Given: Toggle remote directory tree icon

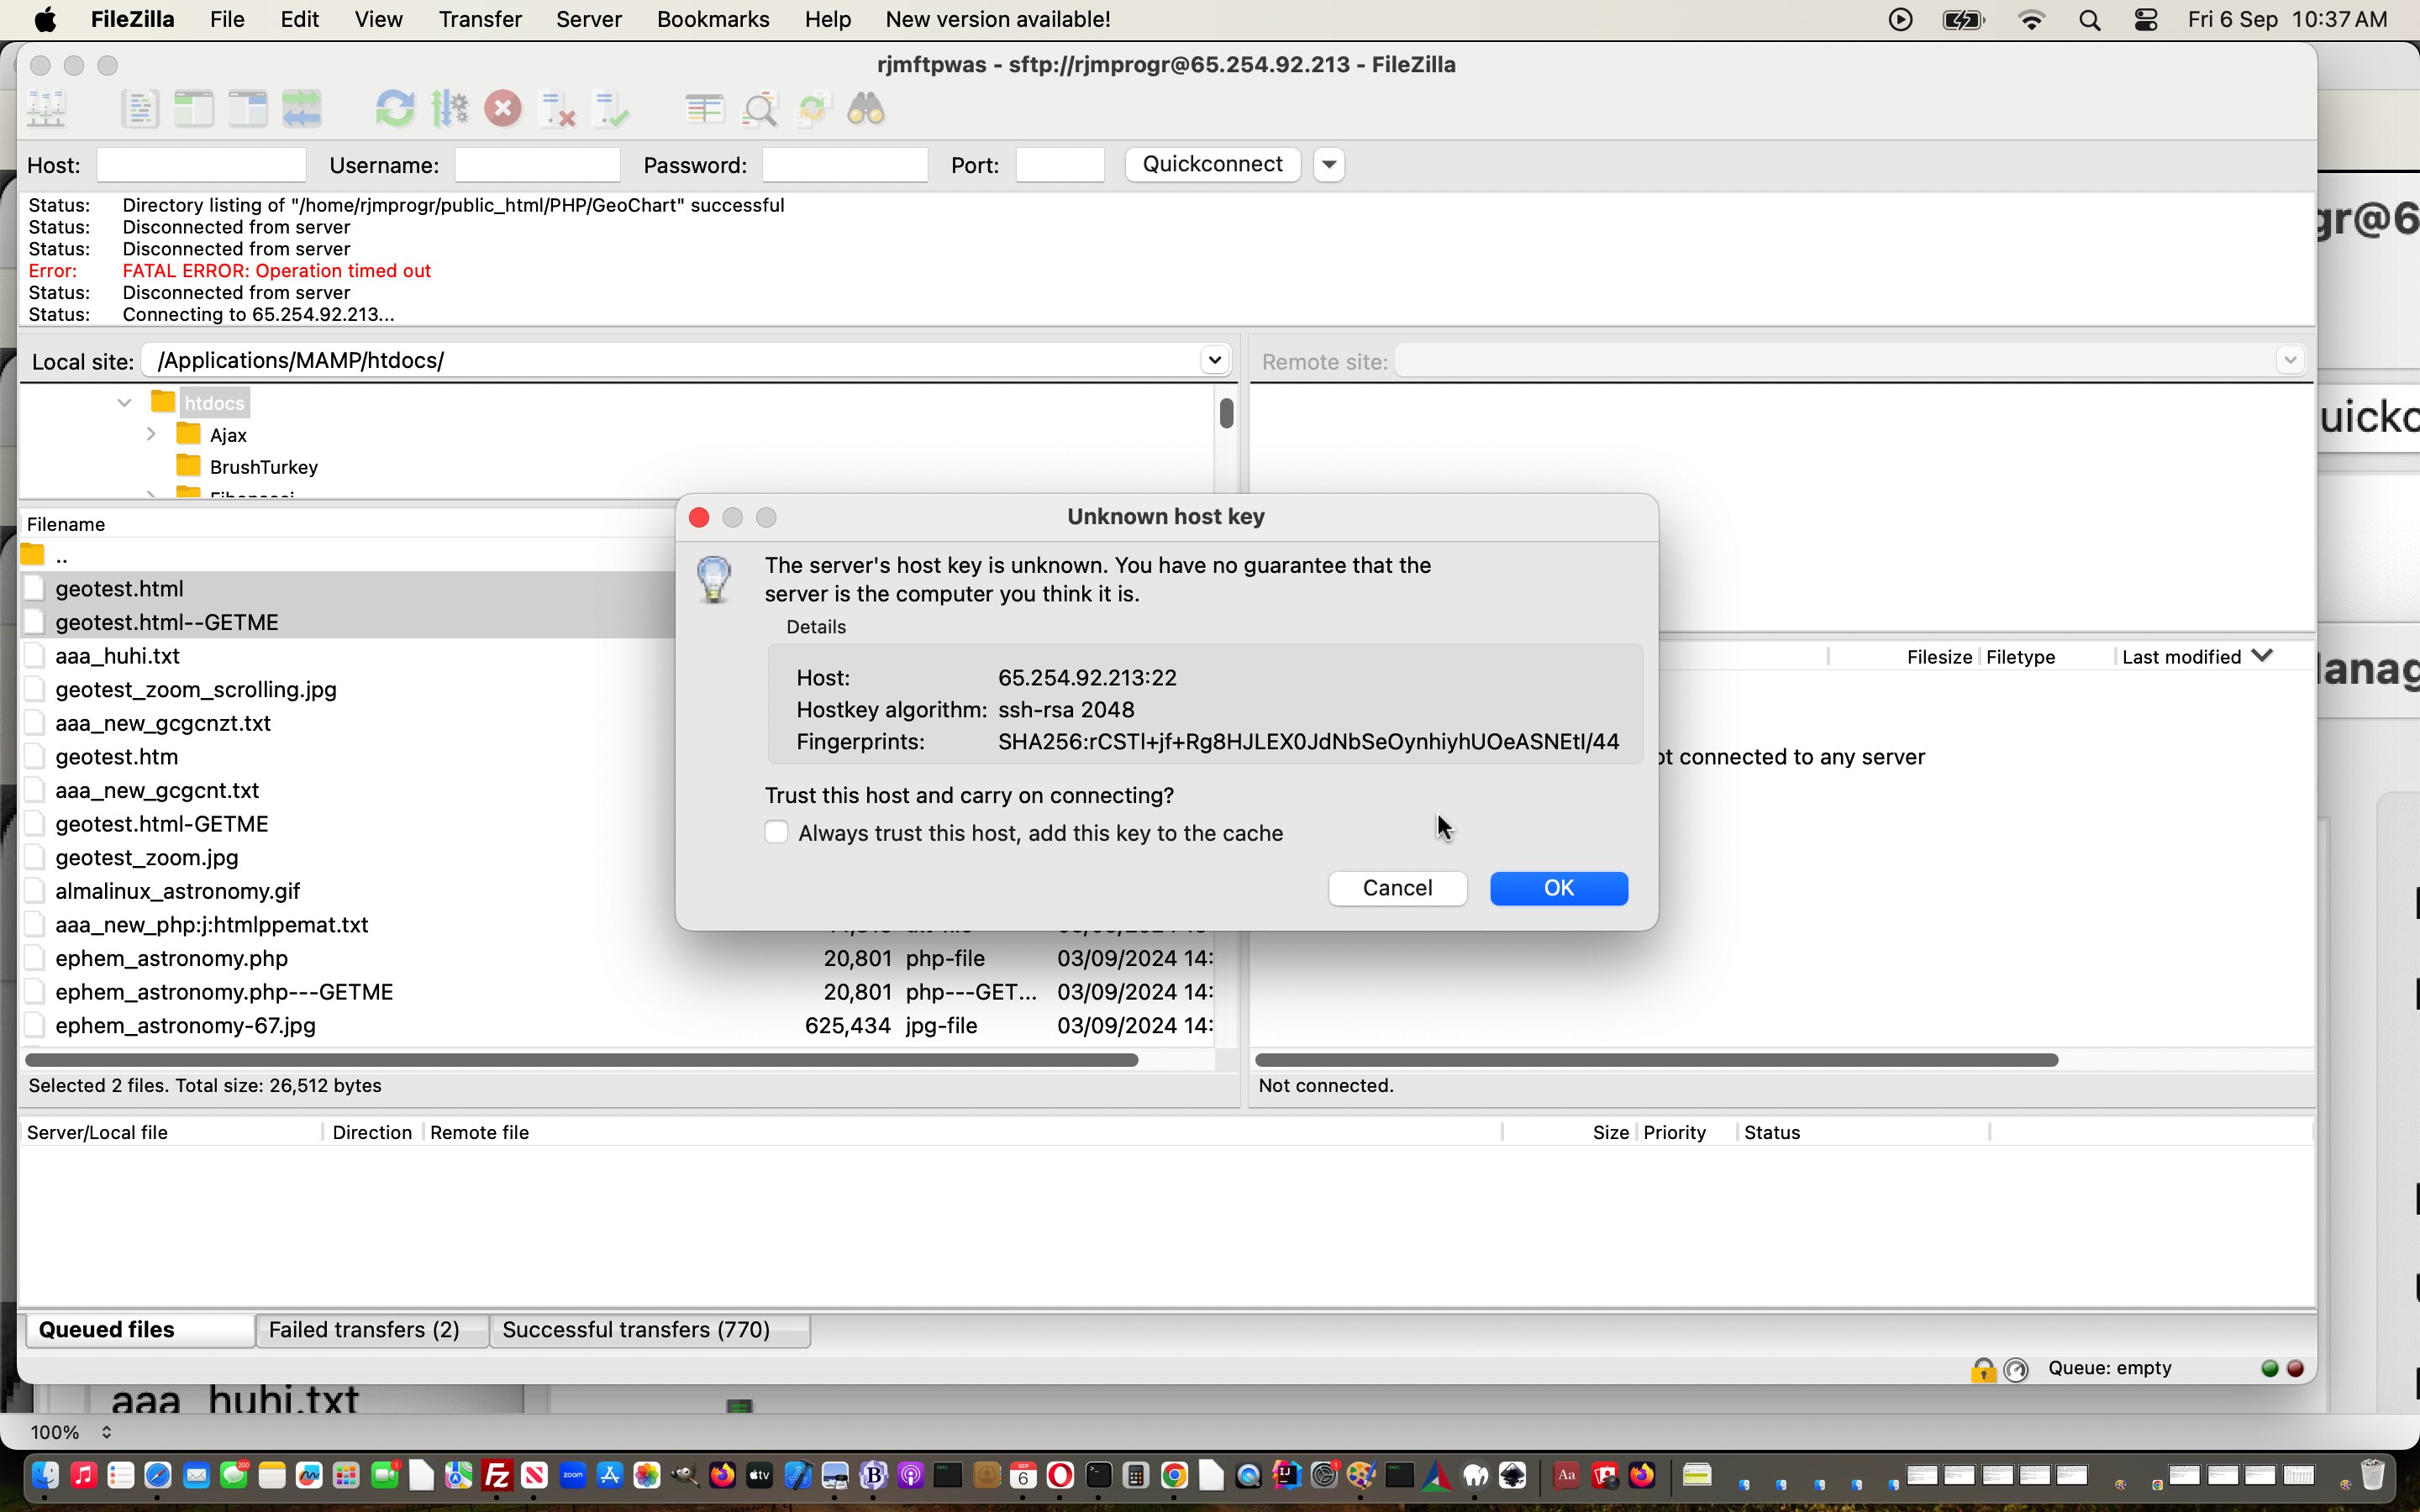Looking at the screenshot, I should point(247,109).
